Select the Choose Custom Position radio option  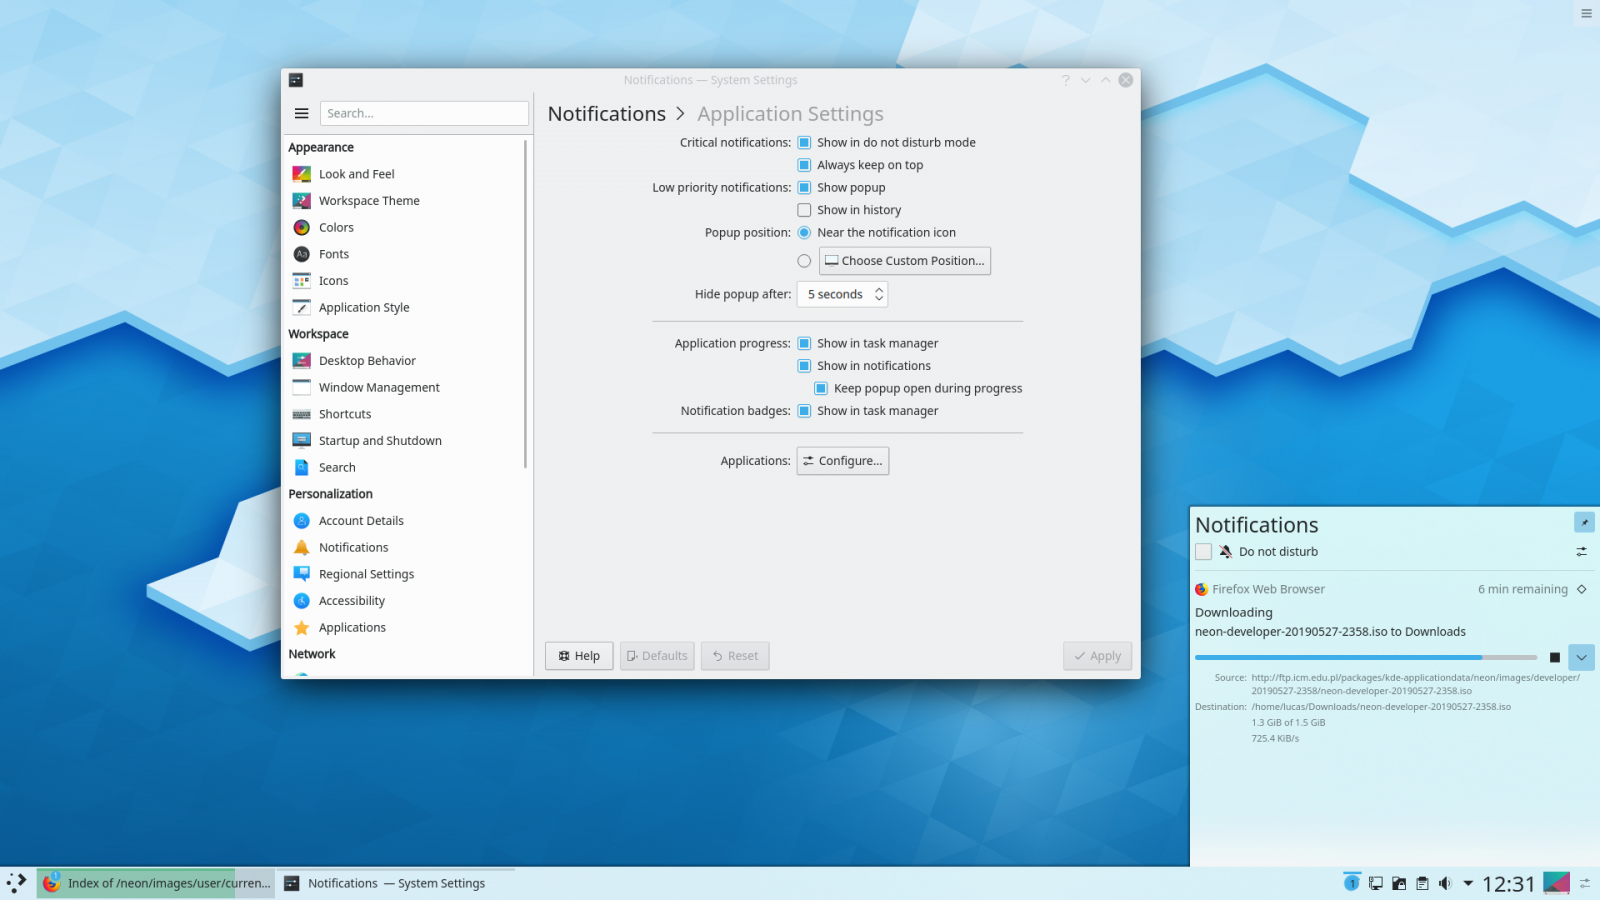click(x=804, y=260)
